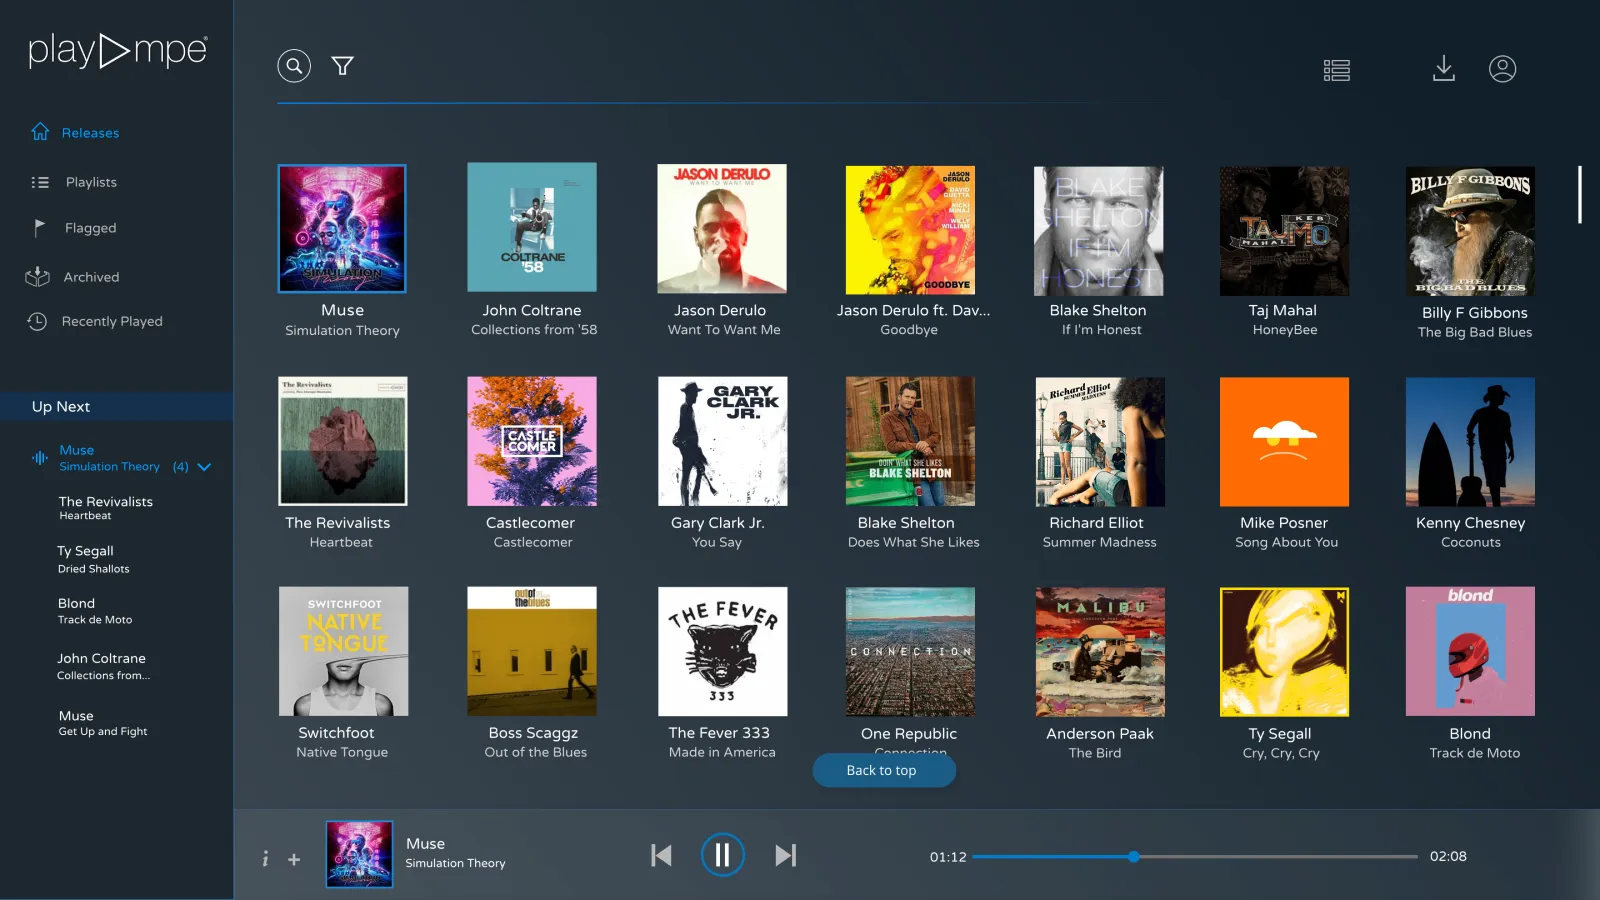The image size is (1600, 900).
Task: Open Blond Track de Moto grid cover
Action: pyautogui.click(x=1471, y=651)
